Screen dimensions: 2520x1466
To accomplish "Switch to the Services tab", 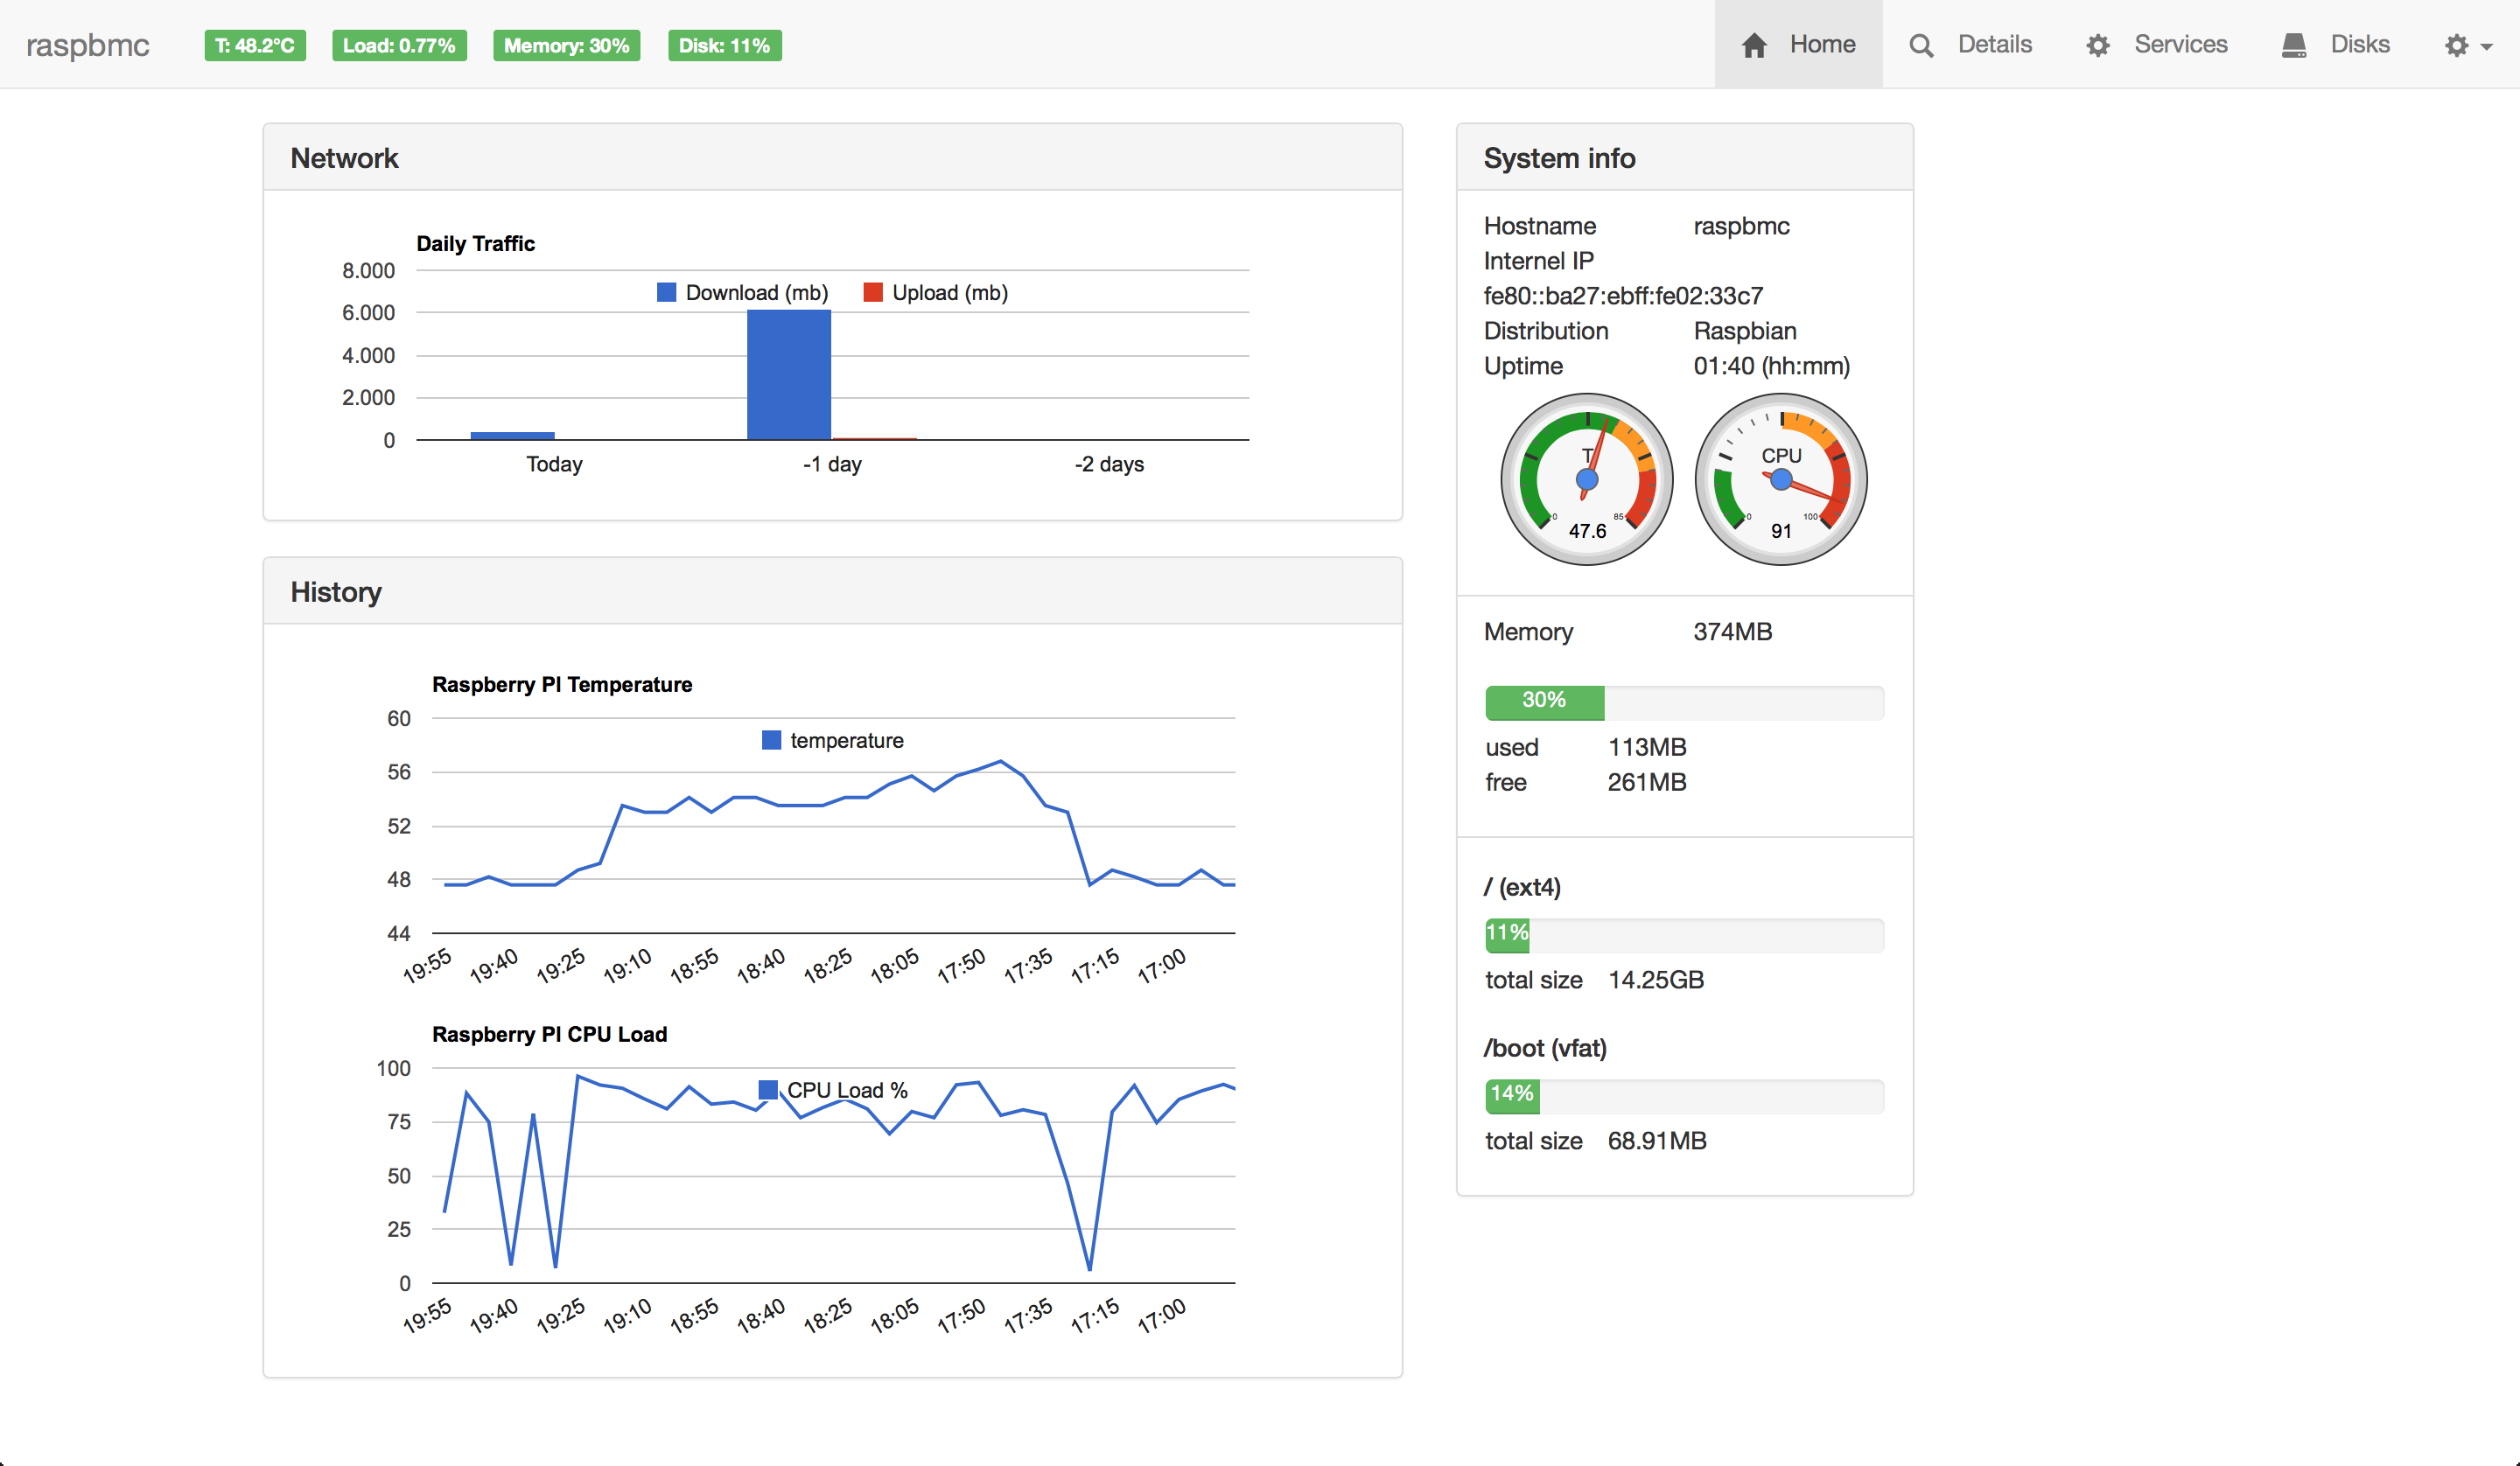I will click(x=2180, y=45).
